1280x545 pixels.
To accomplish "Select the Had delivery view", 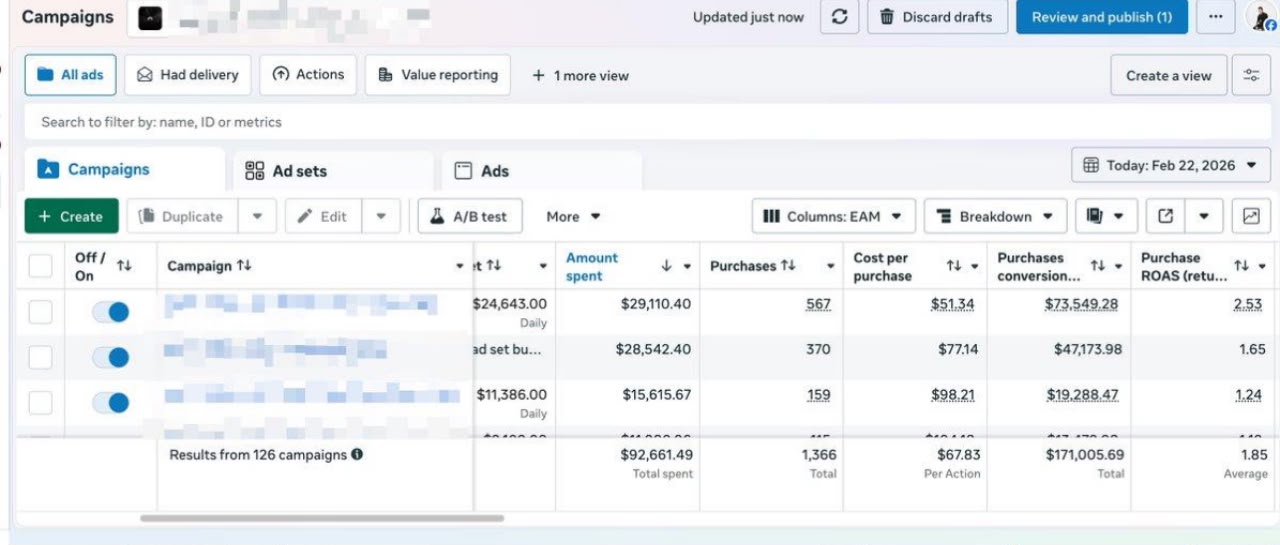I will pyautogui.click(x=188, y=75).
